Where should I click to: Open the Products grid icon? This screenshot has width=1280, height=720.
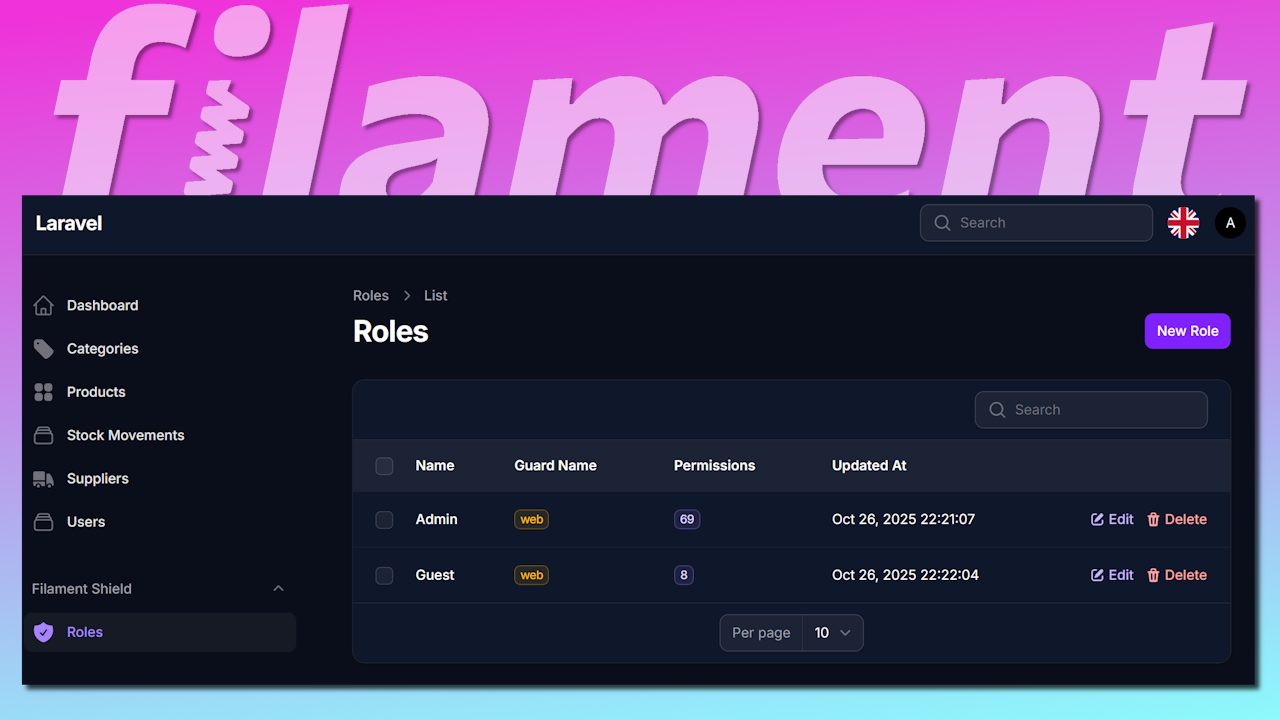43,392
